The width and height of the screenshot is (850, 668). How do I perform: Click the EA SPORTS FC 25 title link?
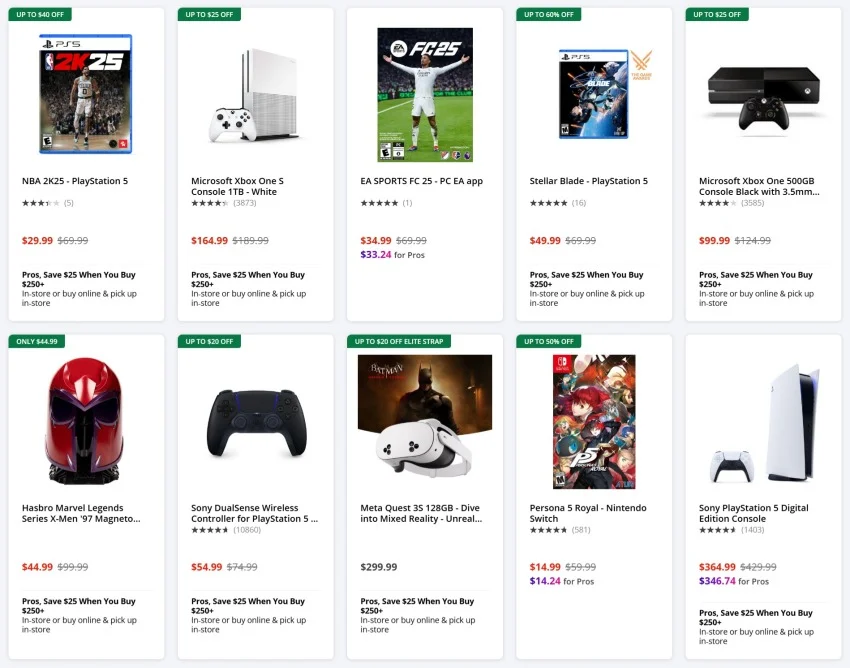(x=421, y=181)
